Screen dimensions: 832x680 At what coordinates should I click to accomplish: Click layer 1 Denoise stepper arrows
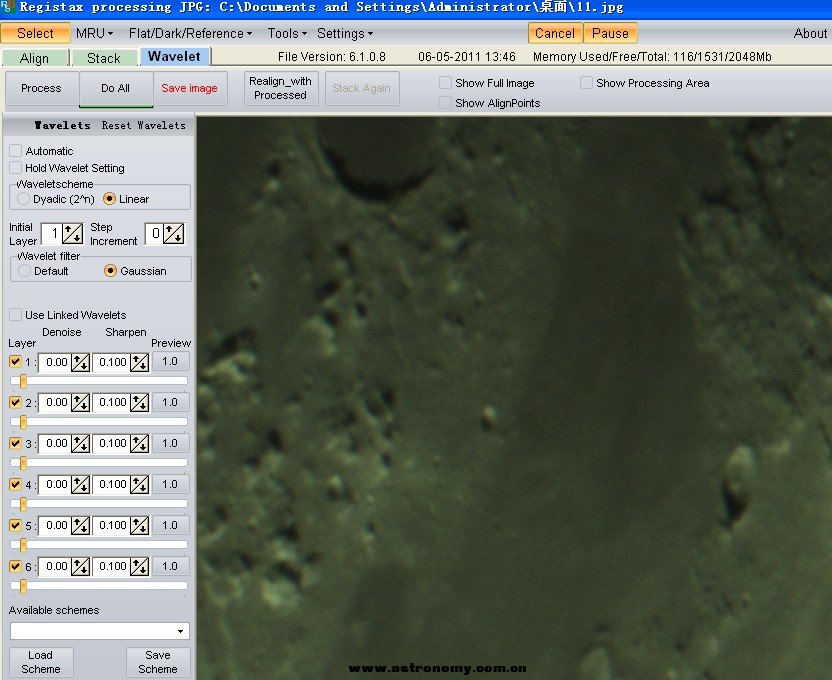81,363
